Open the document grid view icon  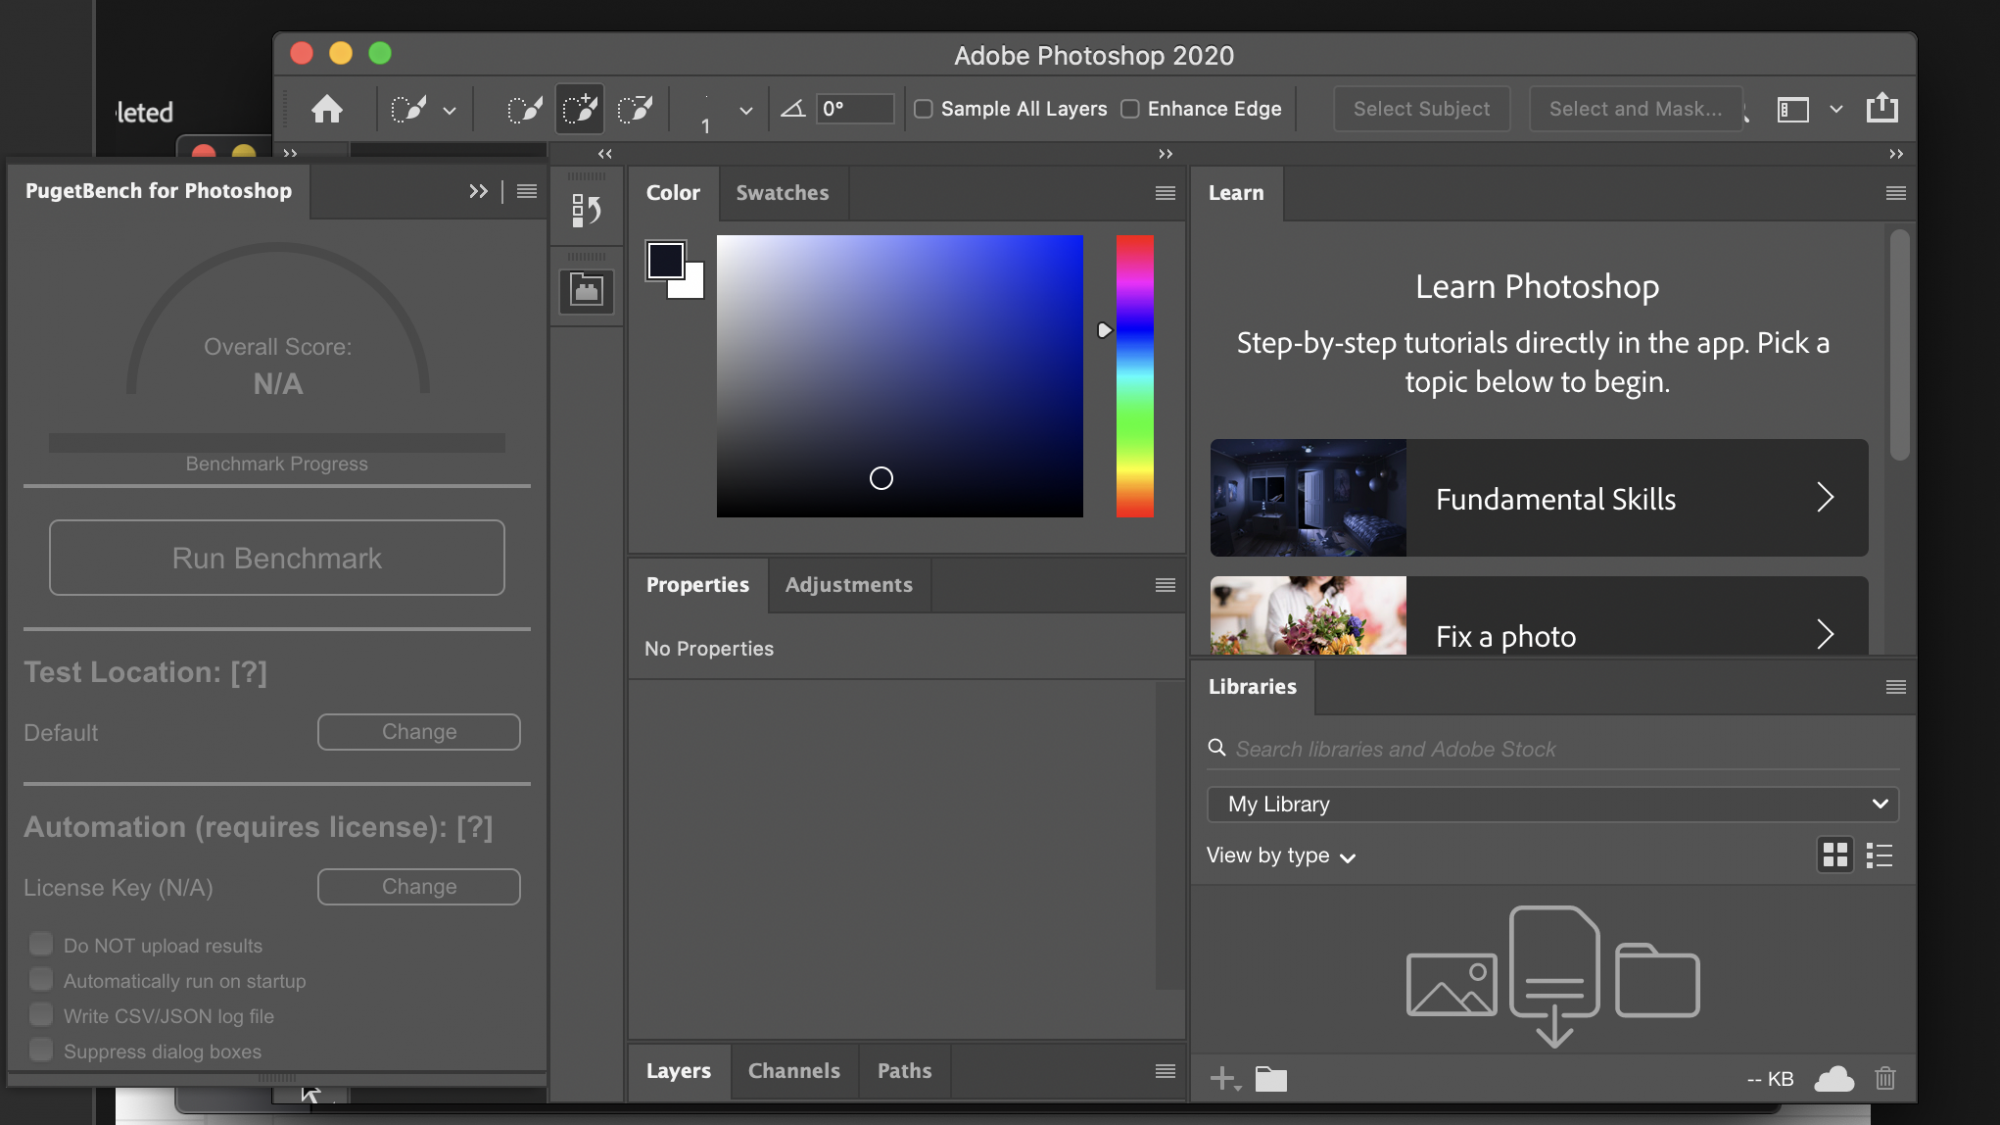coord(1835,854)
